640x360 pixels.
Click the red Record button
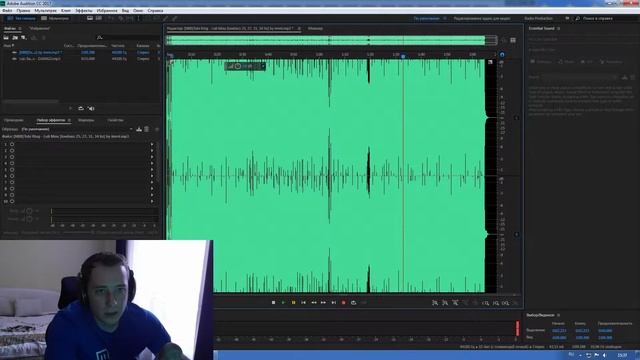pos(344,303)
